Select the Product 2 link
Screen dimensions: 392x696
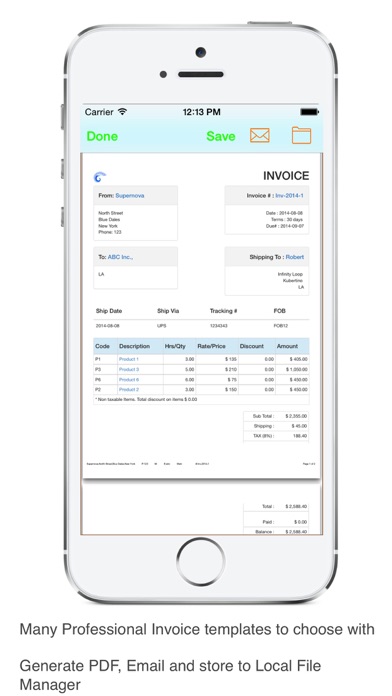coord(129,389)
